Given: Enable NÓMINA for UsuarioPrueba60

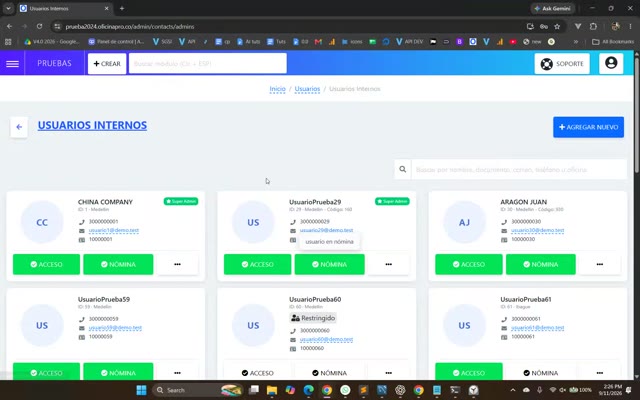Looking at the screenshot, I should (330, 372).
